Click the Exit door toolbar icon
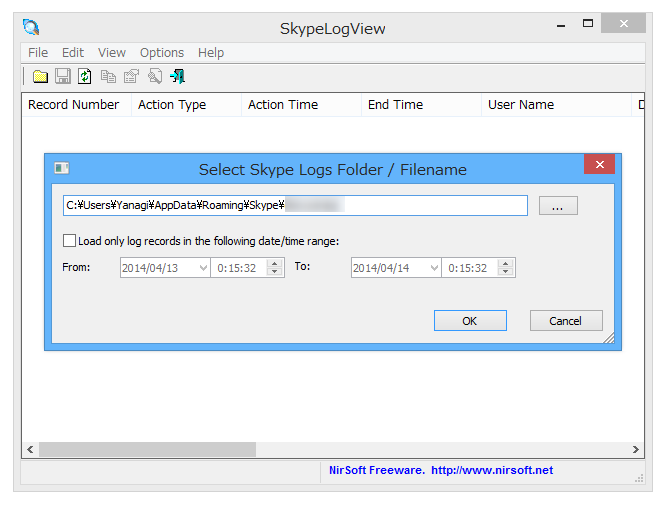This screenshot has width=670, height=511. [178, 77]
